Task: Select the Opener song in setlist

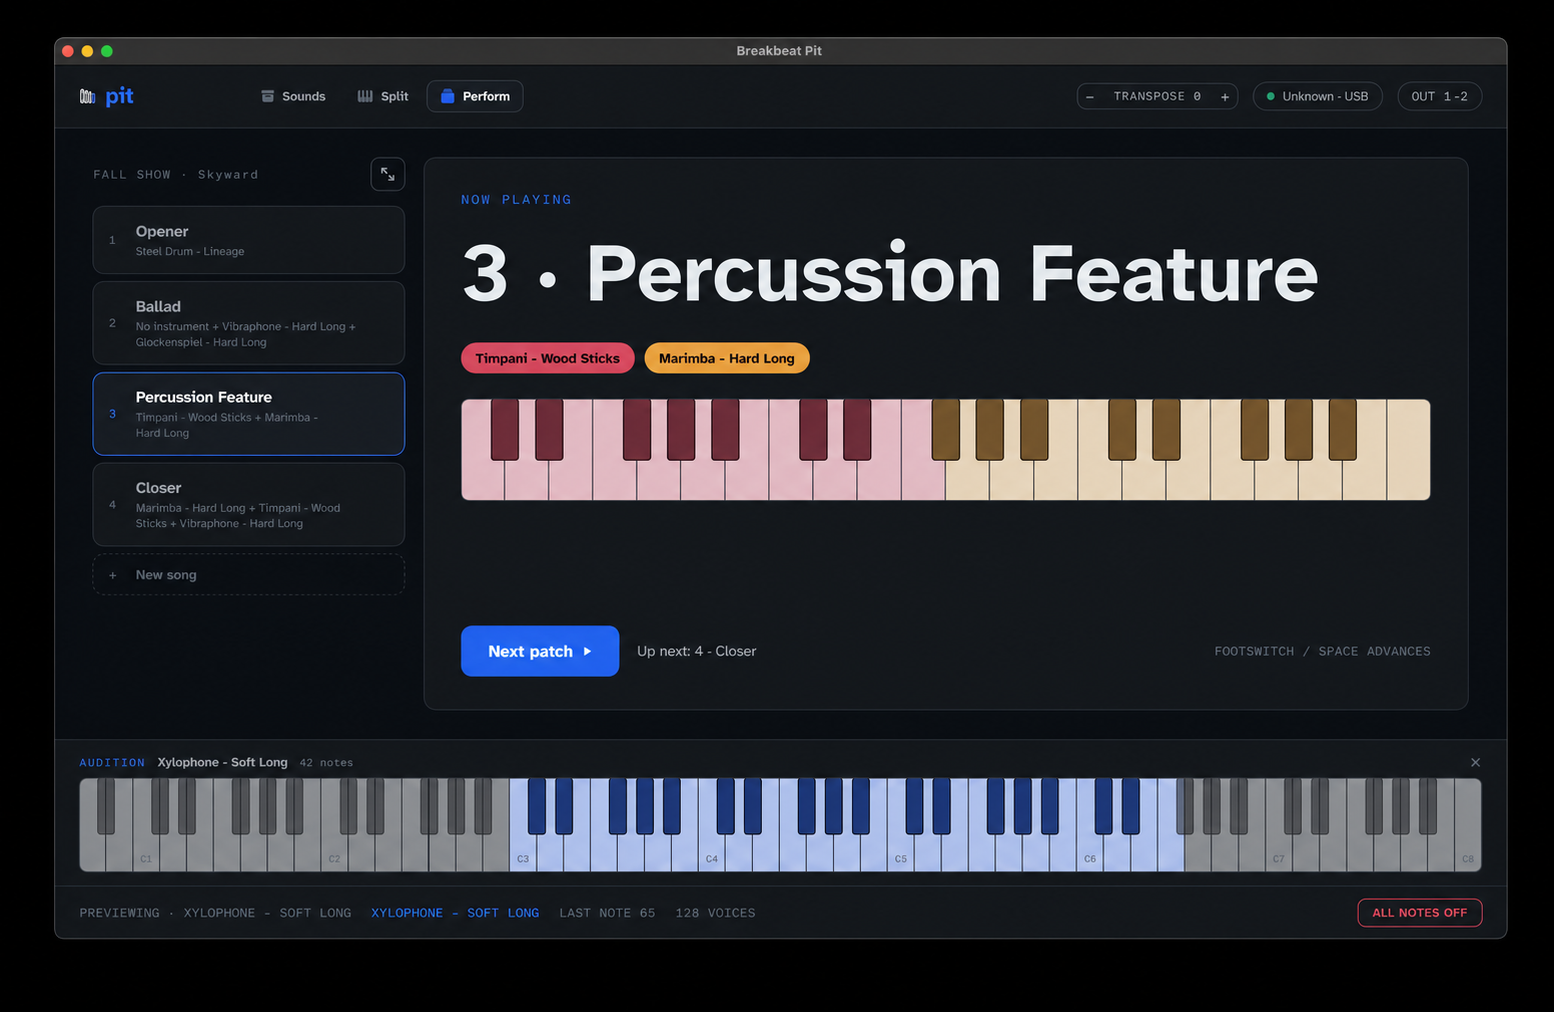Action: (x=249, y=240)
